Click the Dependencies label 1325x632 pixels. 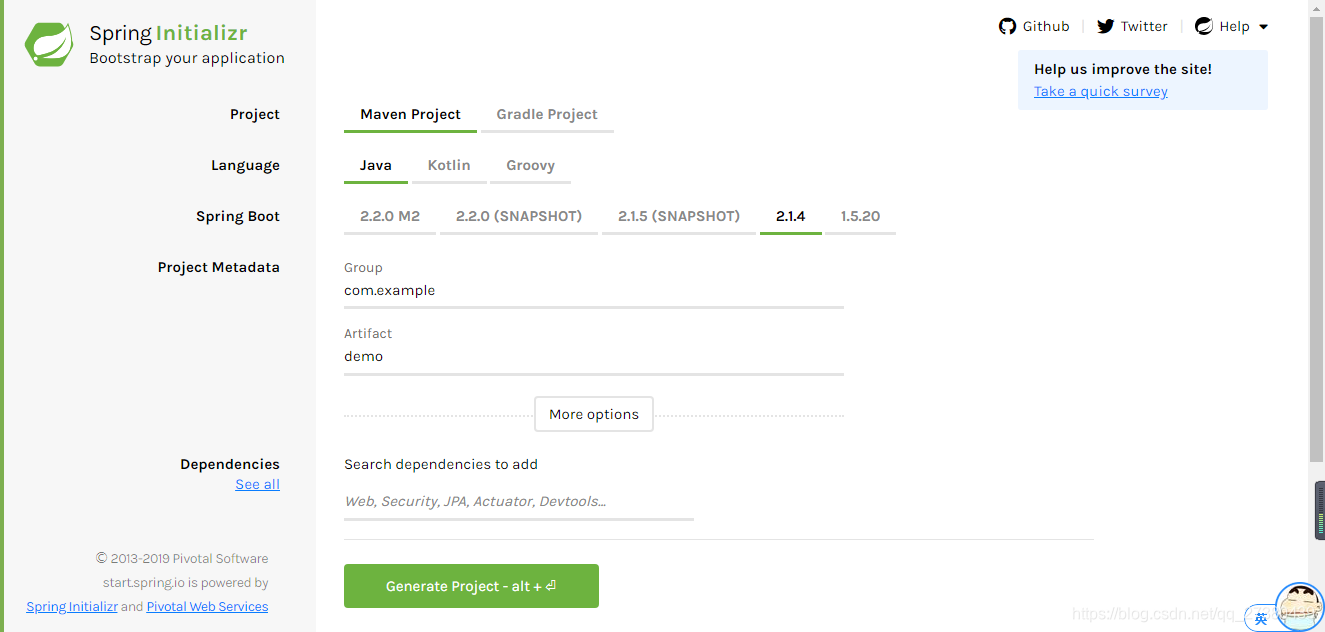click(x=230, y=464)
